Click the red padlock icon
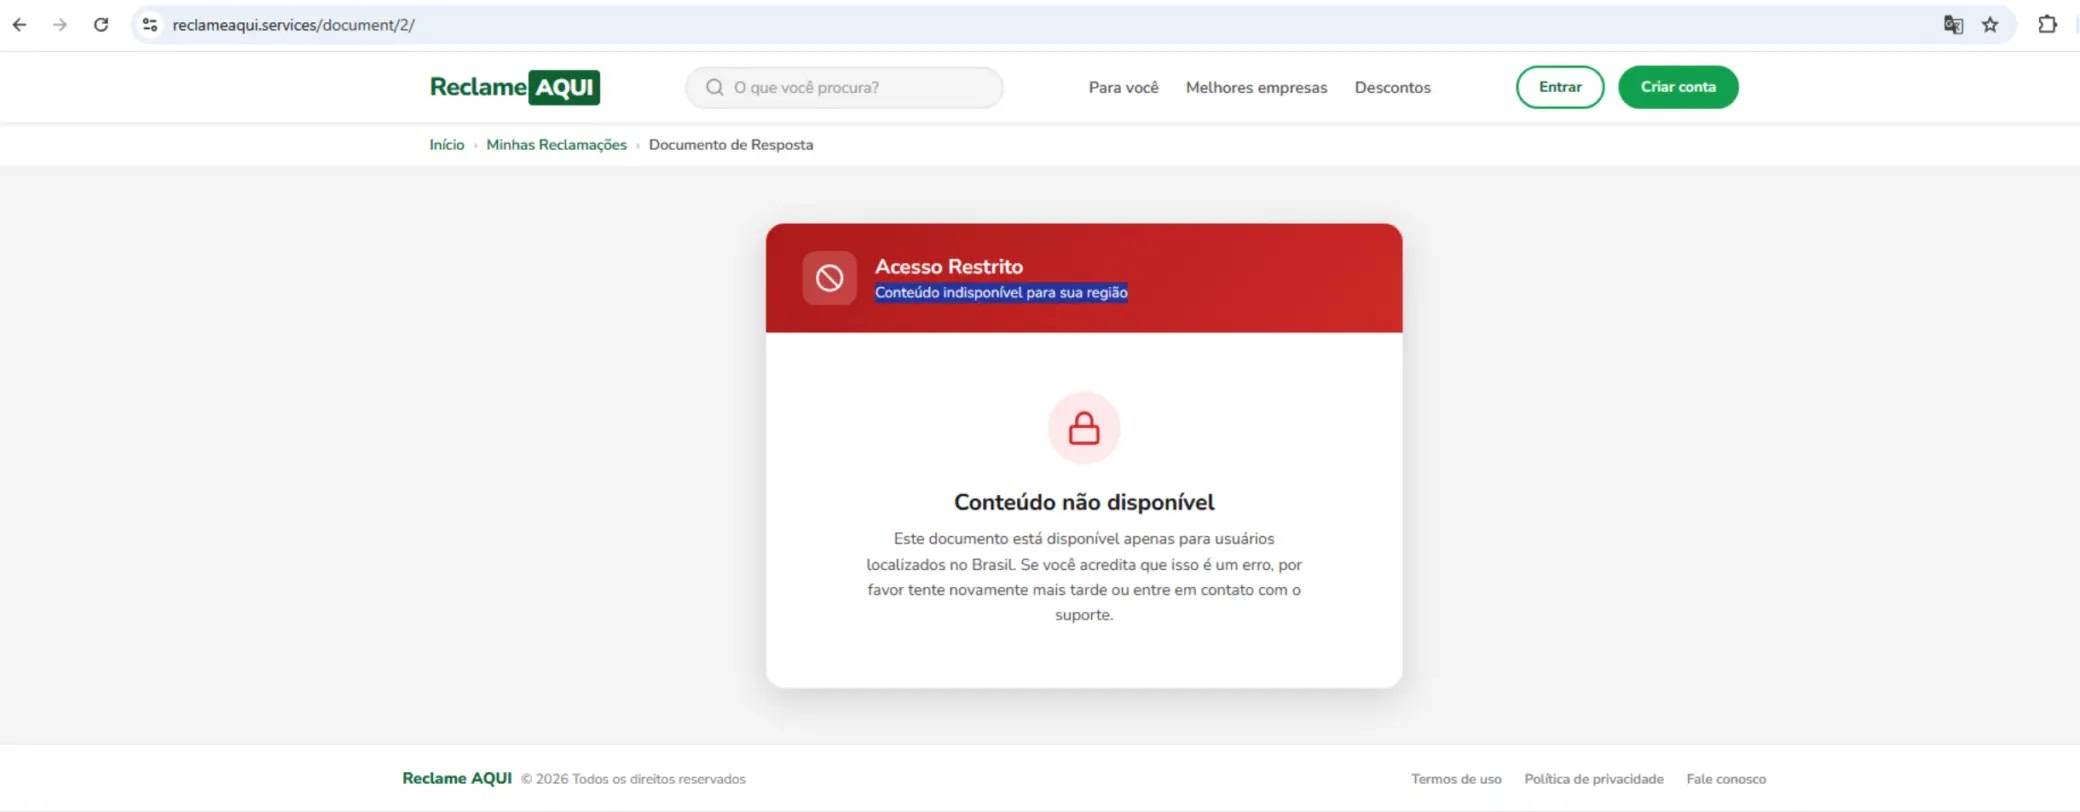2080x812 pixels. (1084, 428)
